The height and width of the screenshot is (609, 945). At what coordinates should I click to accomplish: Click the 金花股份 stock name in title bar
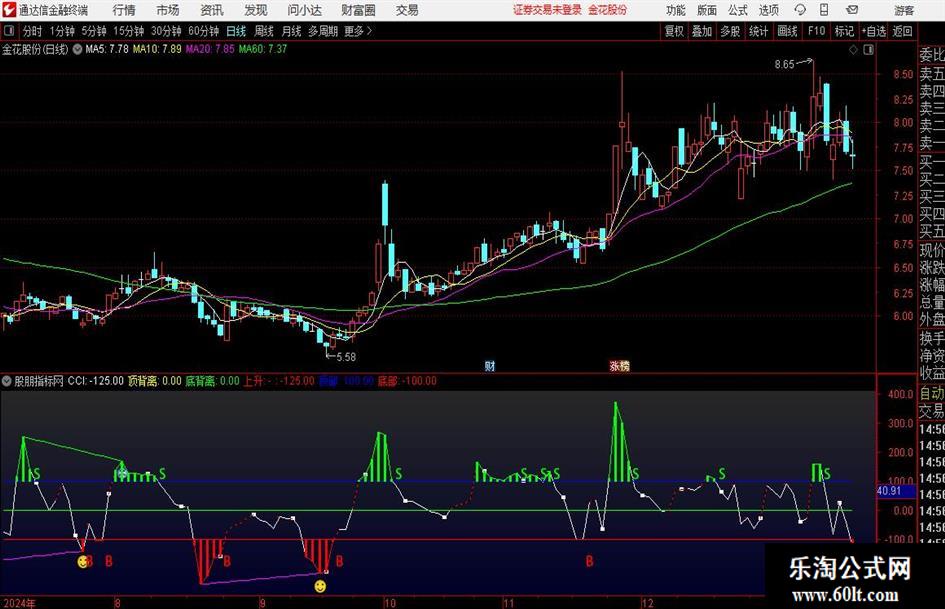click(x=608, y=10)
